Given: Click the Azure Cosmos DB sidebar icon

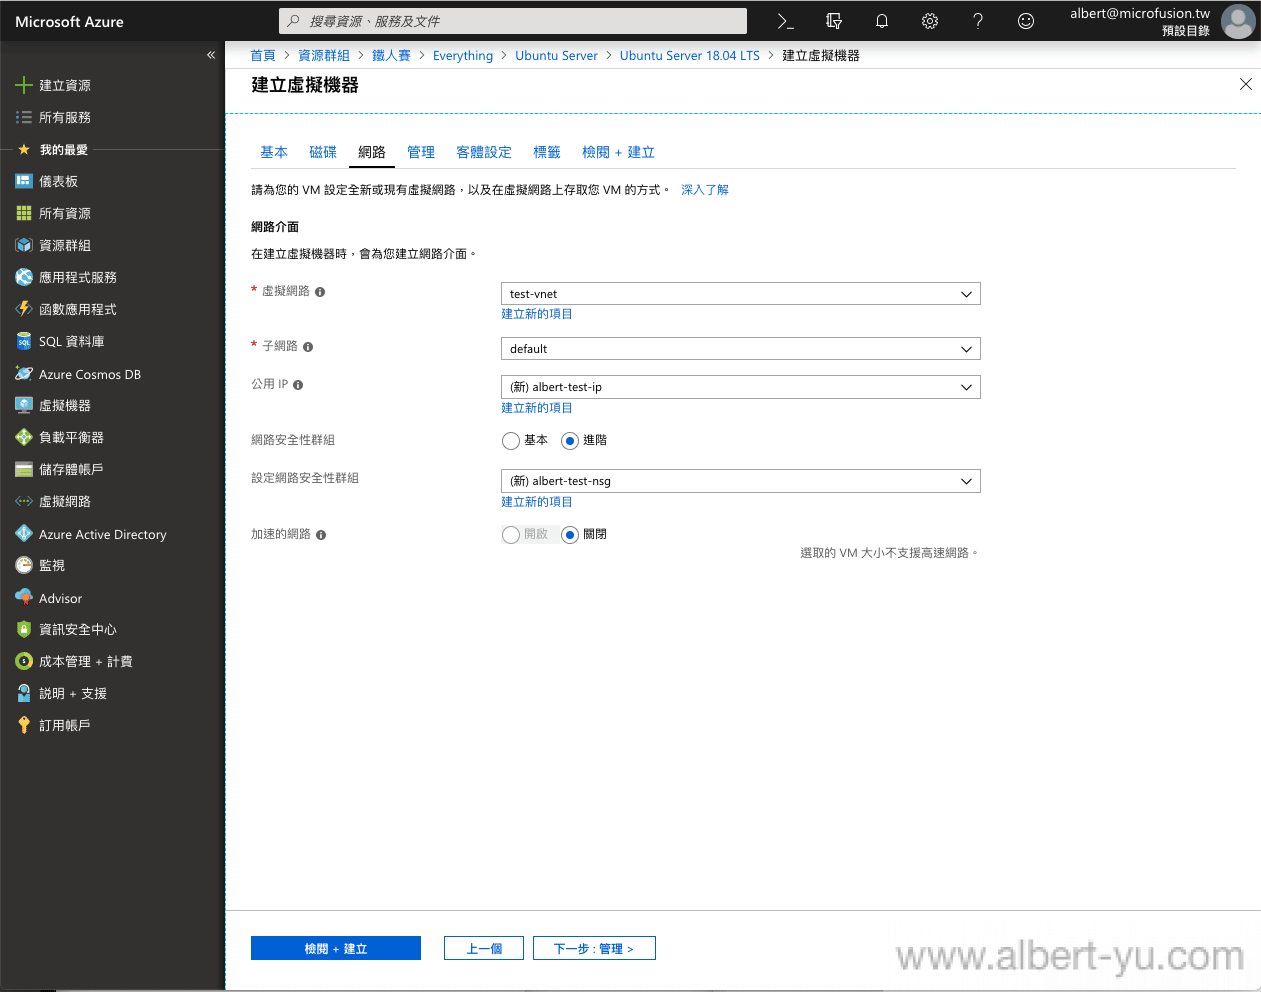Looking at the screenshot, I should [x=24, y=374].
